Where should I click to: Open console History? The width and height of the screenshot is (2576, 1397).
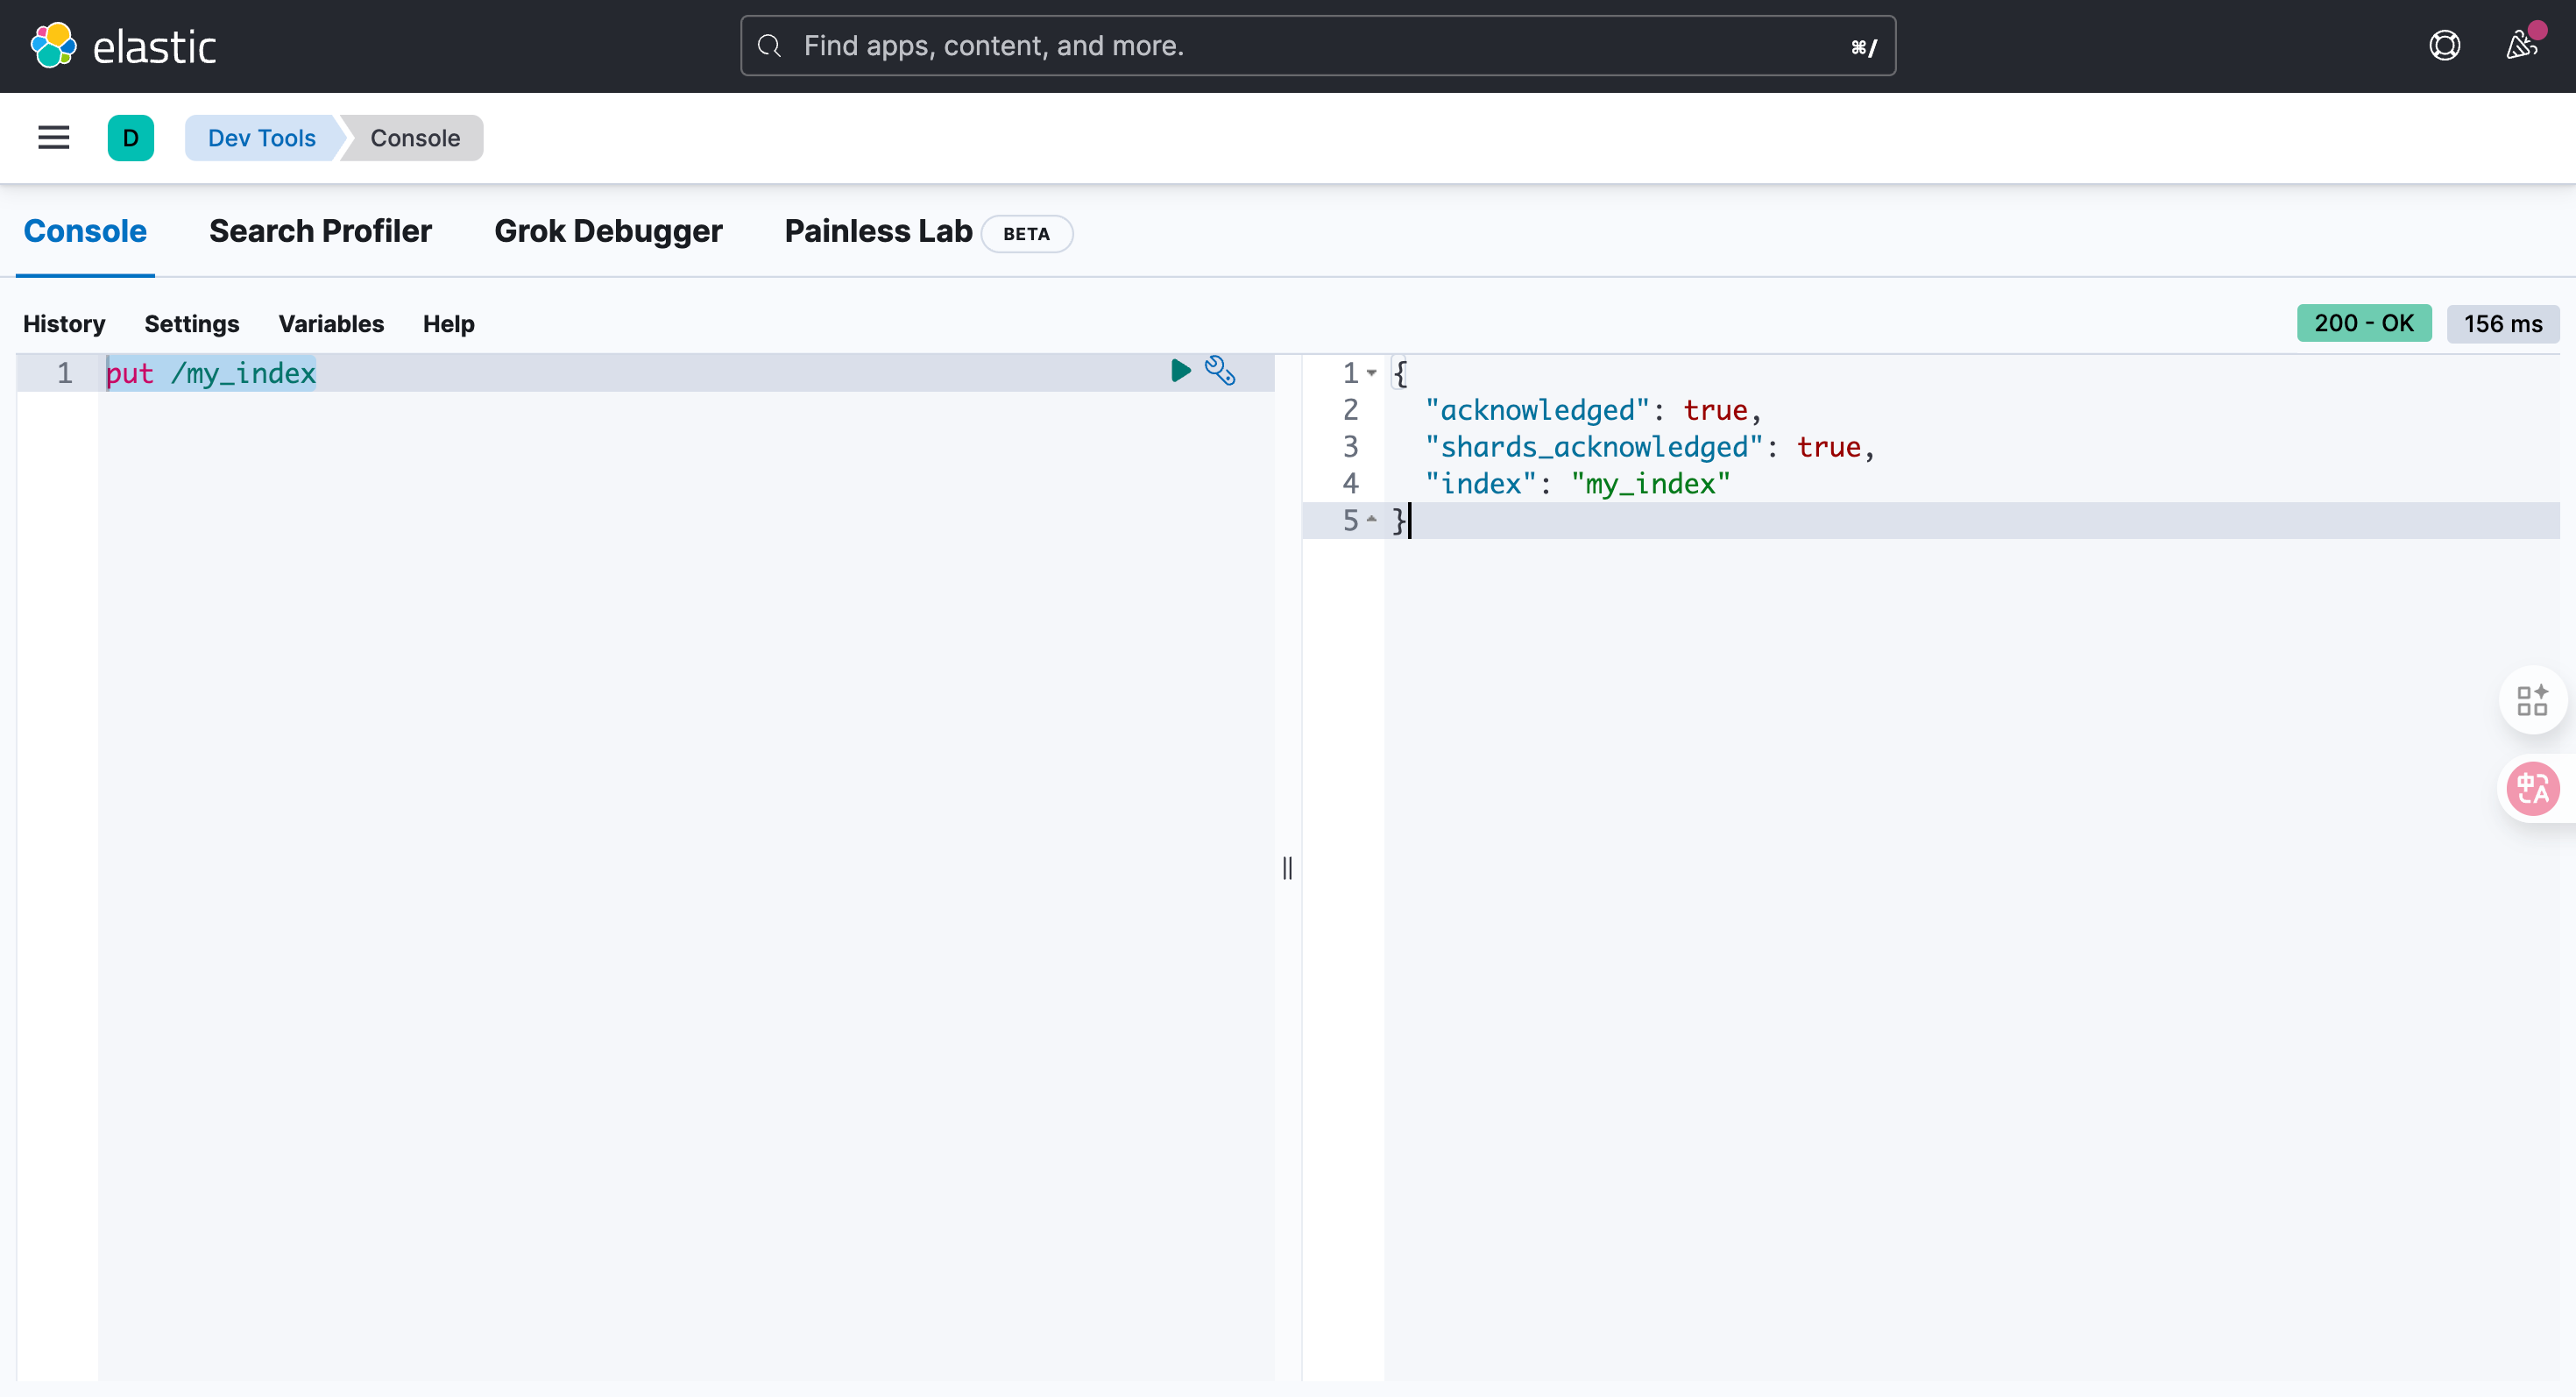click(64, 324)
